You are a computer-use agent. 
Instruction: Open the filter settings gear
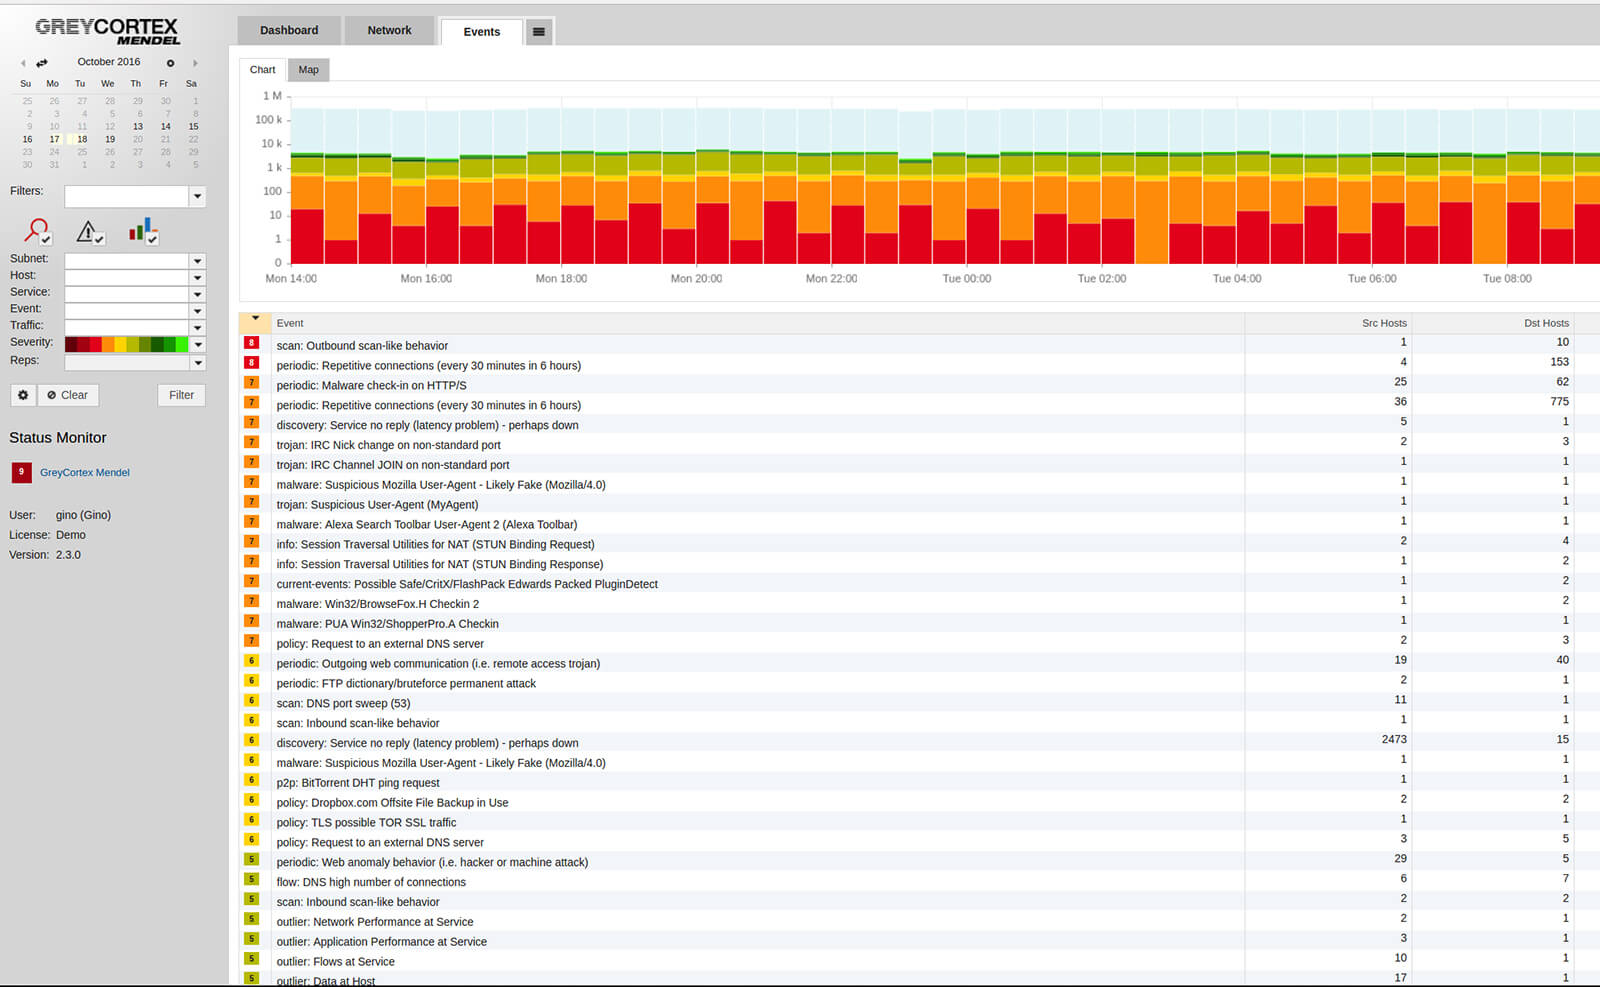(x=23, y=395)
